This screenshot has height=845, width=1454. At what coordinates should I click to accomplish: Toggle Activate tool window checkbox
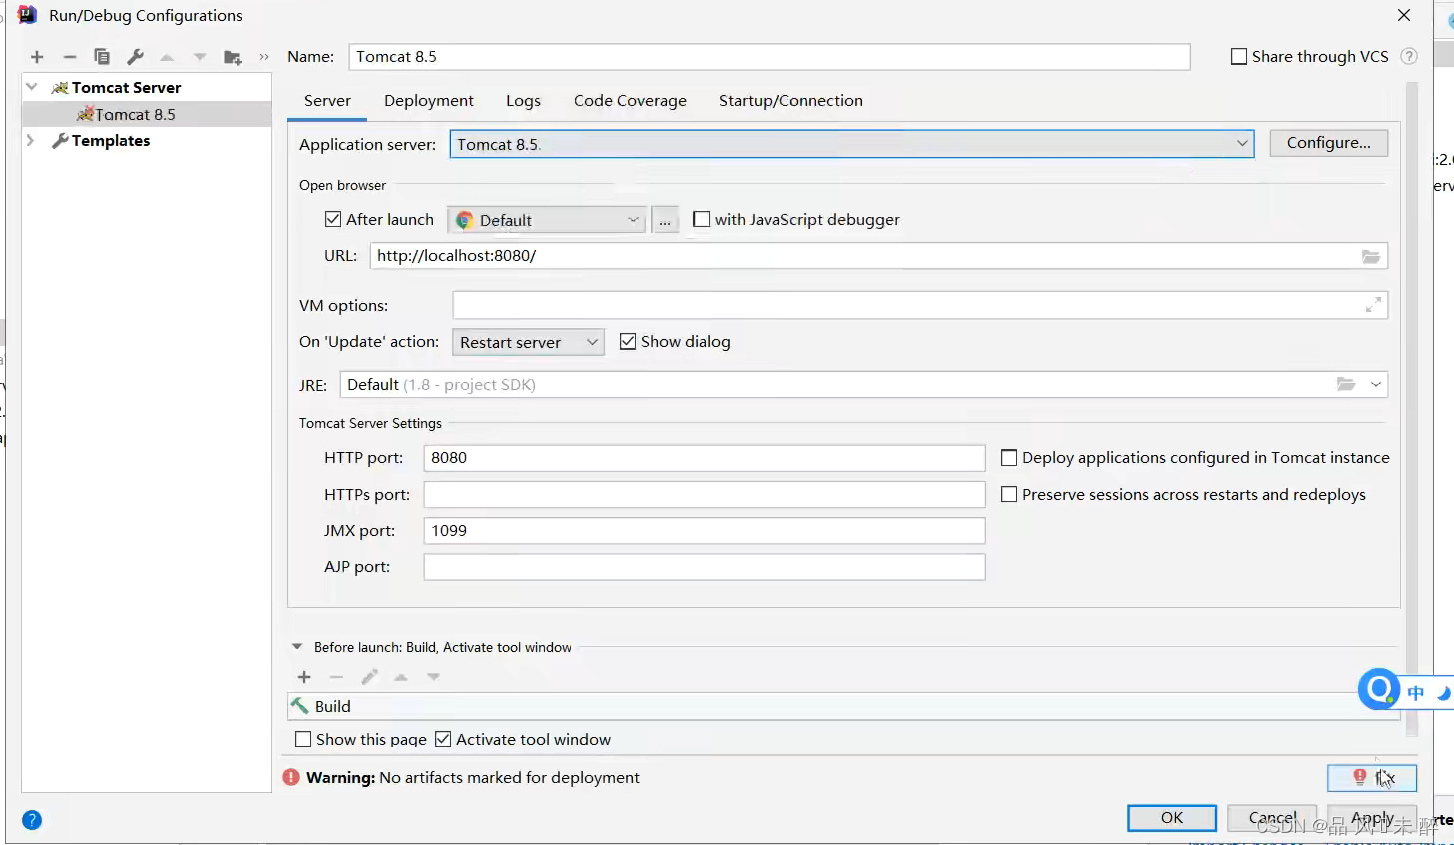click(x=443, y=739)
